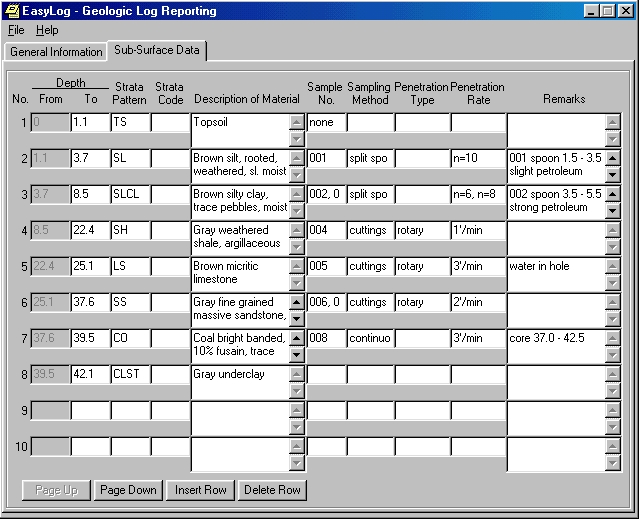Click the continuo sampling method field
Viewport: 639px width, 519px height.
click(x=370, y=338)
